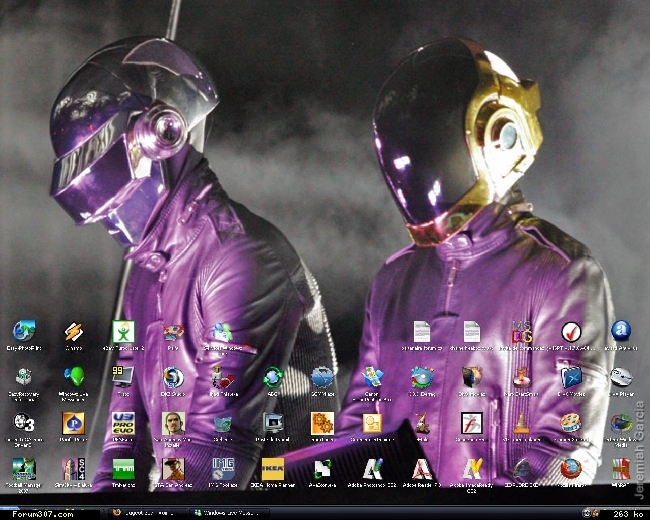Open the DivX Movies folder shortcut
Viewport: 650px width, 520px height.
(472, 377)
